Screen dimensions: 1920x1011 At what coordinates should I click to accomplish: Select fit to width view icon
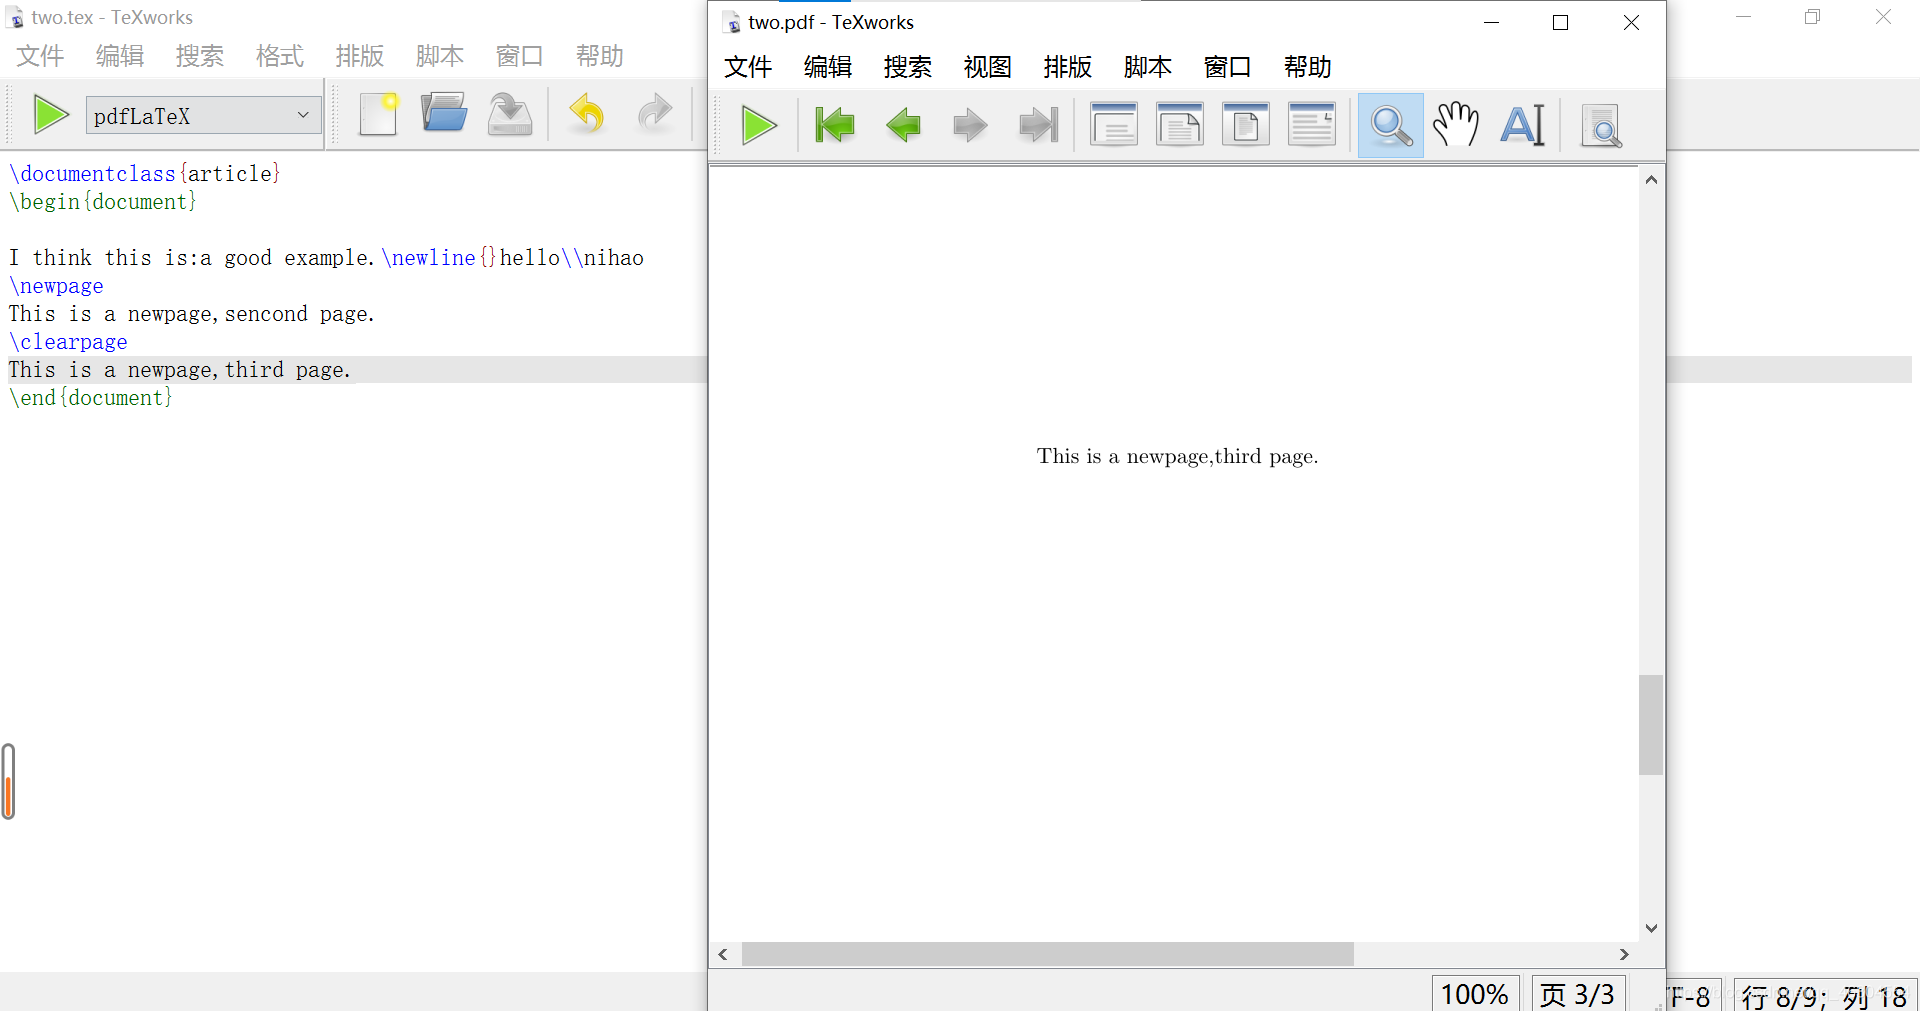1180,125
